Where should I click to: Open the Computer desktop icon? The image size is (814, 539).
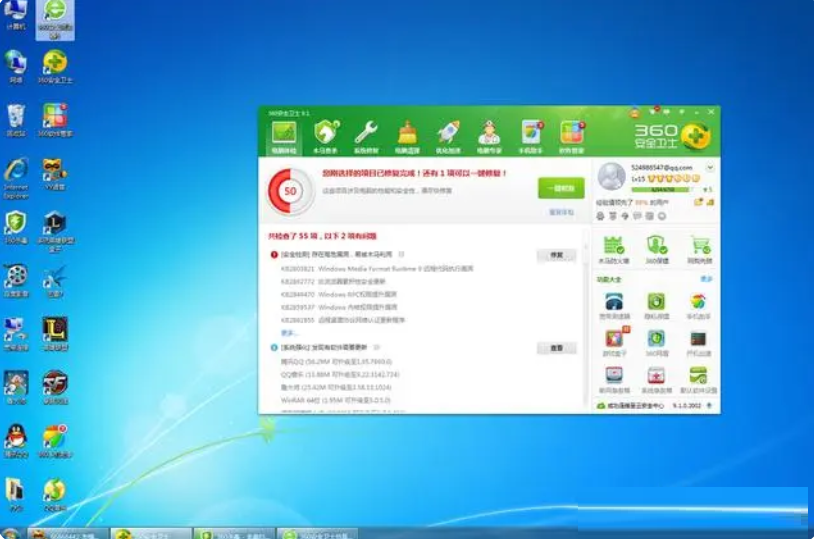click(16, 15)
